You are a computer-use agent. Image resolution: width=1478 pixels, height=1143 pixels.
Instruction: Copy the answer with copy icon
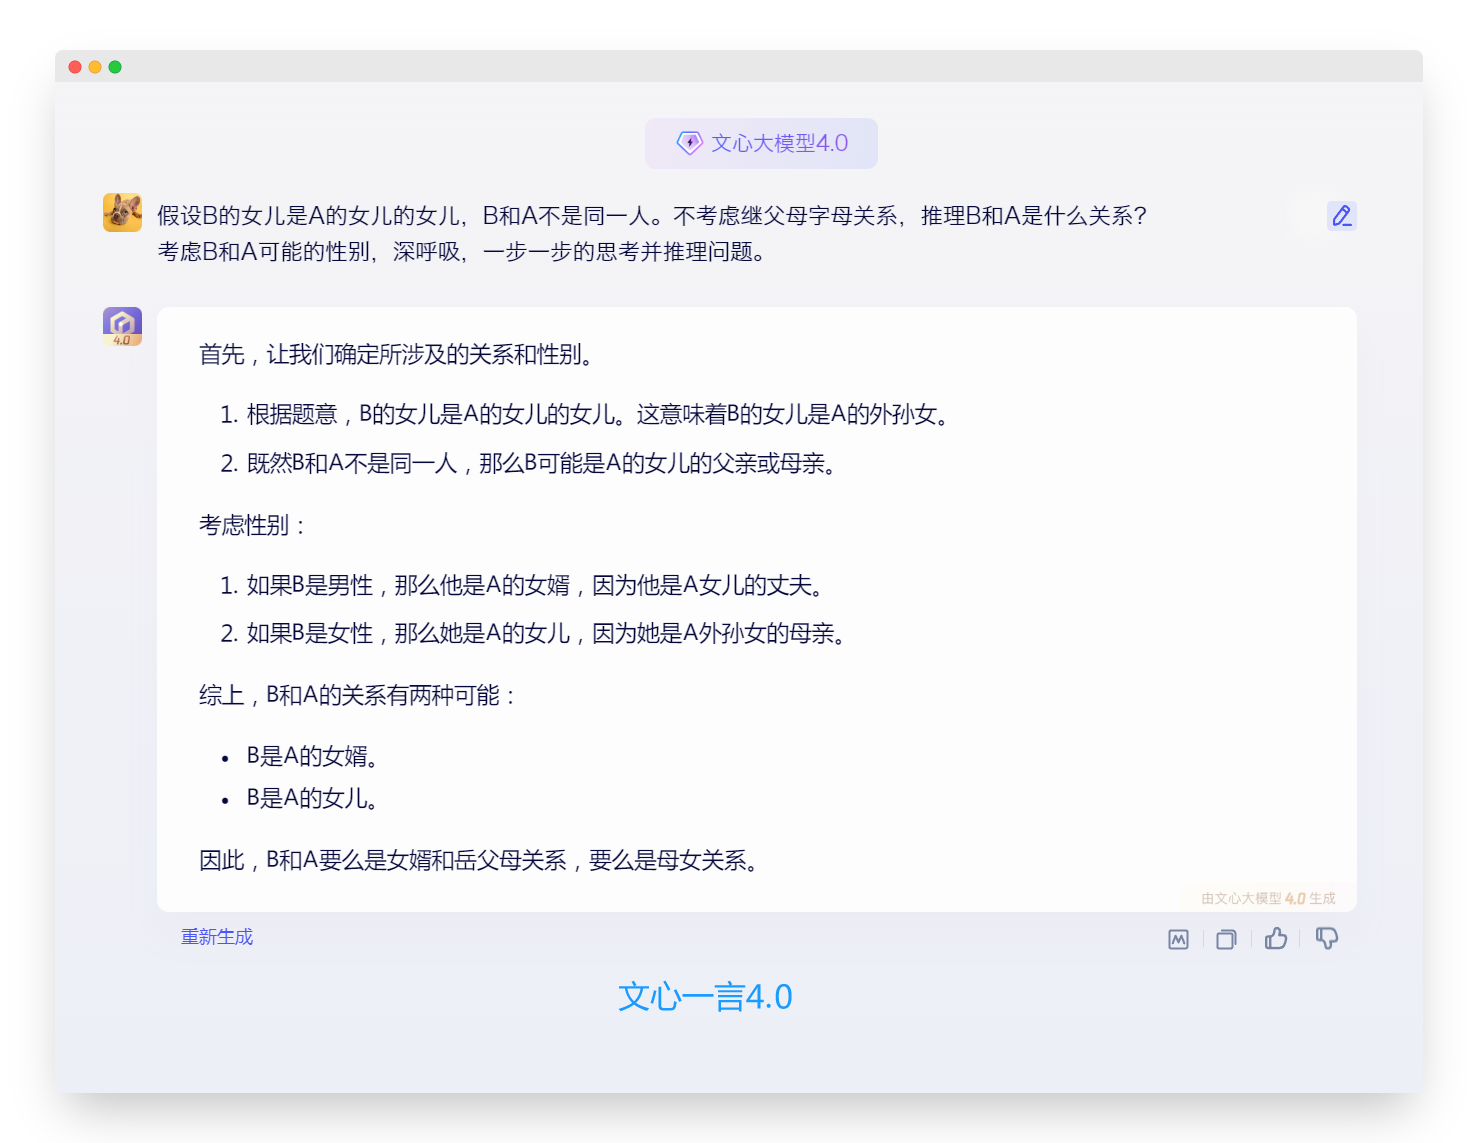[1226, 939]
